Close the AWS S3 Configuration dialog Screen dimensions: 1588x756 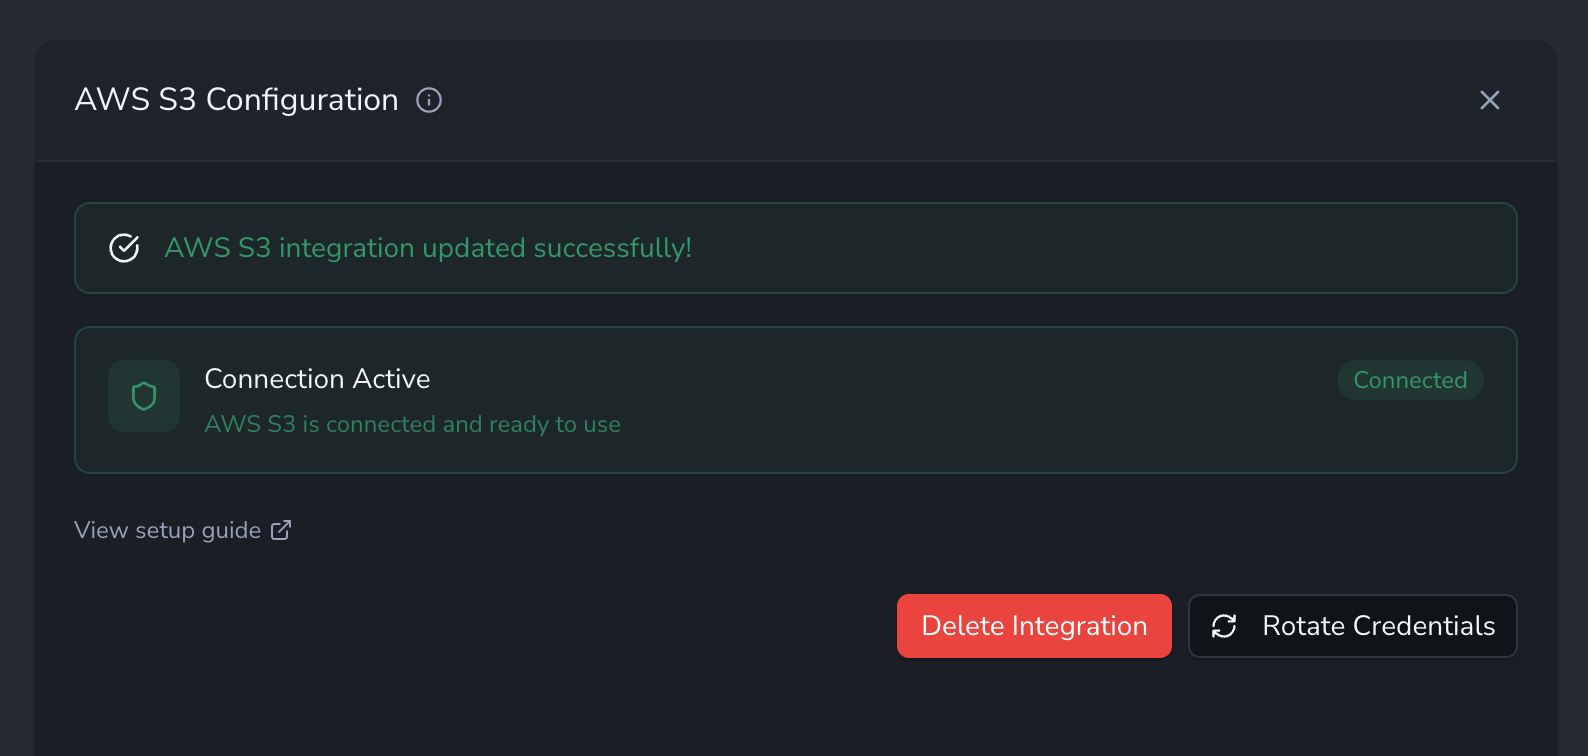(1489, 100)
